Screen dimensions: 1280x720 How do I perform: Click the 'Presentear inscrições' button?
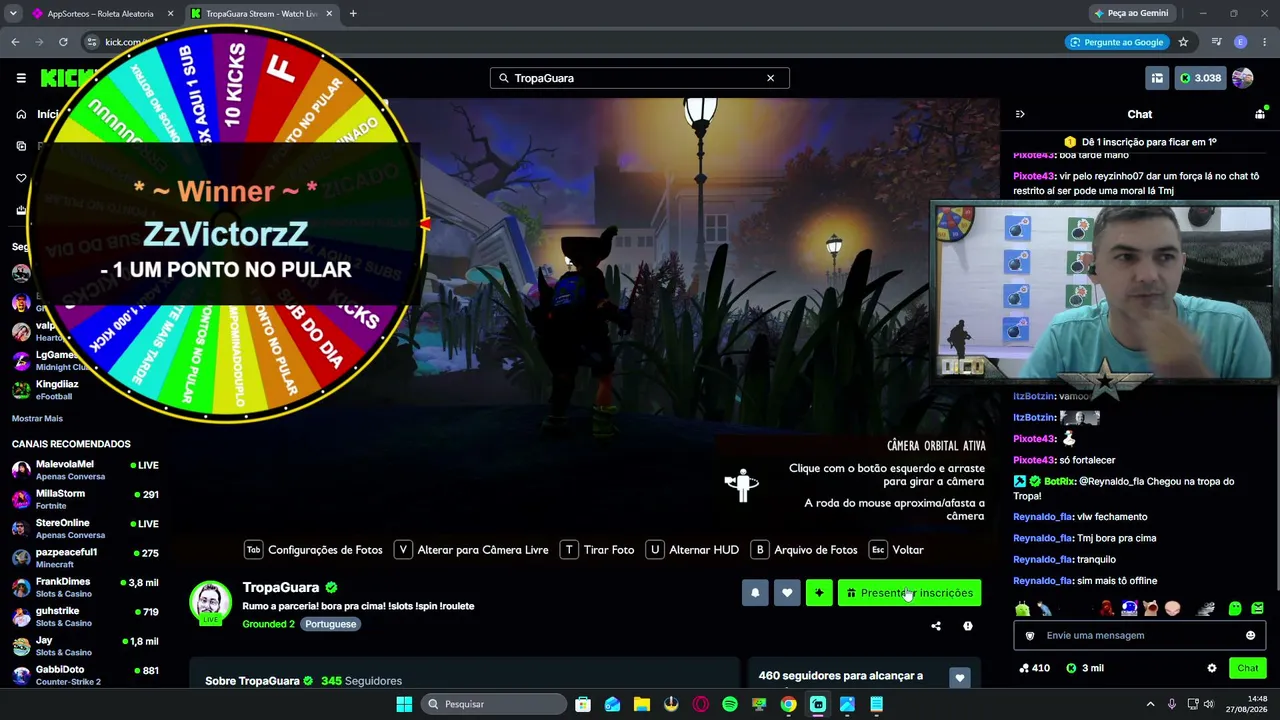(x=909, y=593)
